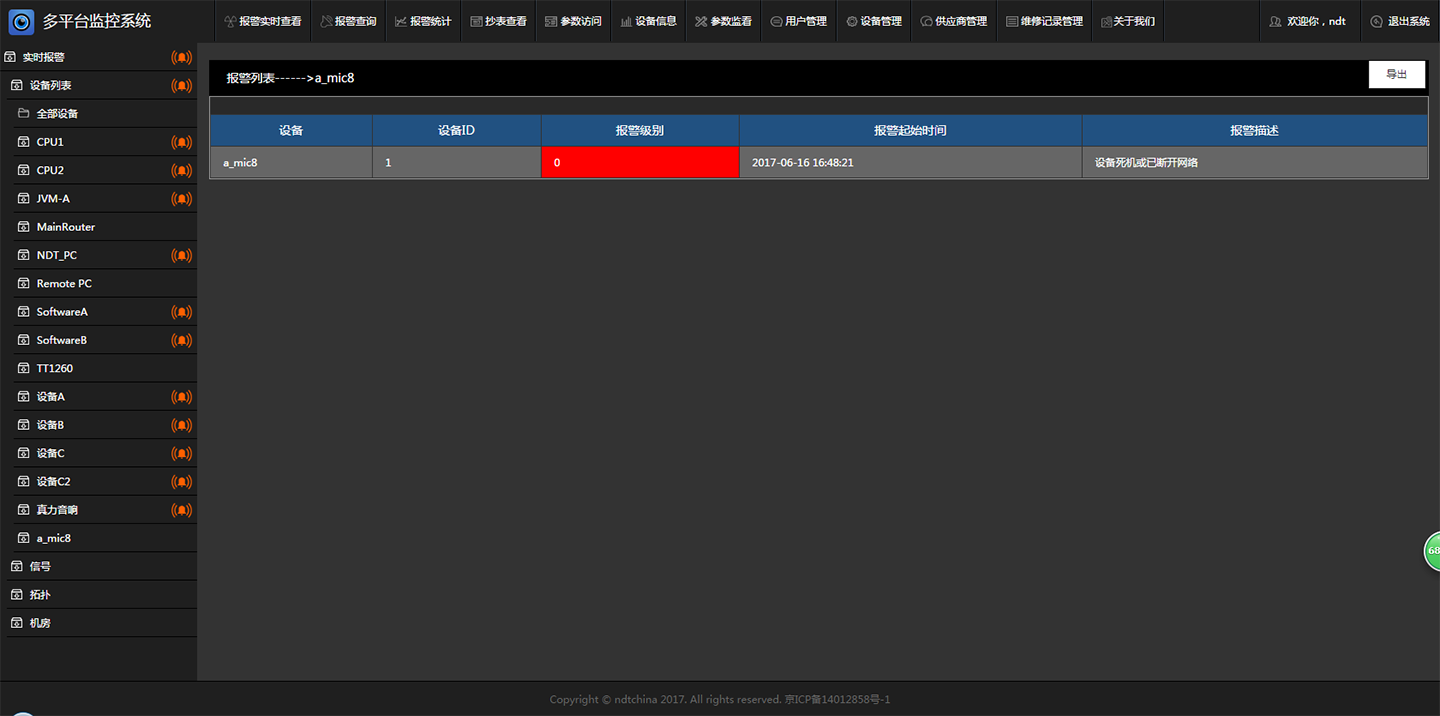Screen dimensions: 1440x716
Task: Collapse the 设备列表 tree section
Action: tap(50, 86)
